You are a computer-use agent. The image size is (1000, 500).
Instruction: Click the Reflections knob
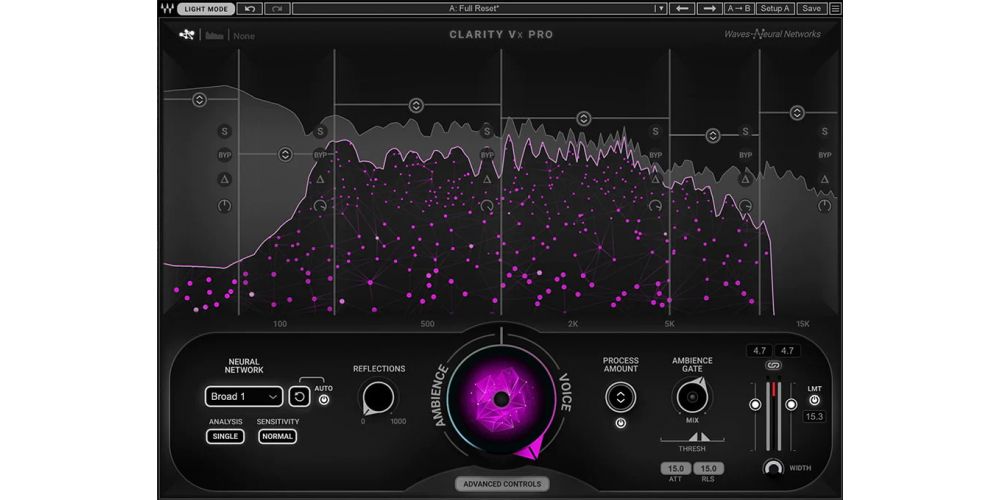click(378, 398)
